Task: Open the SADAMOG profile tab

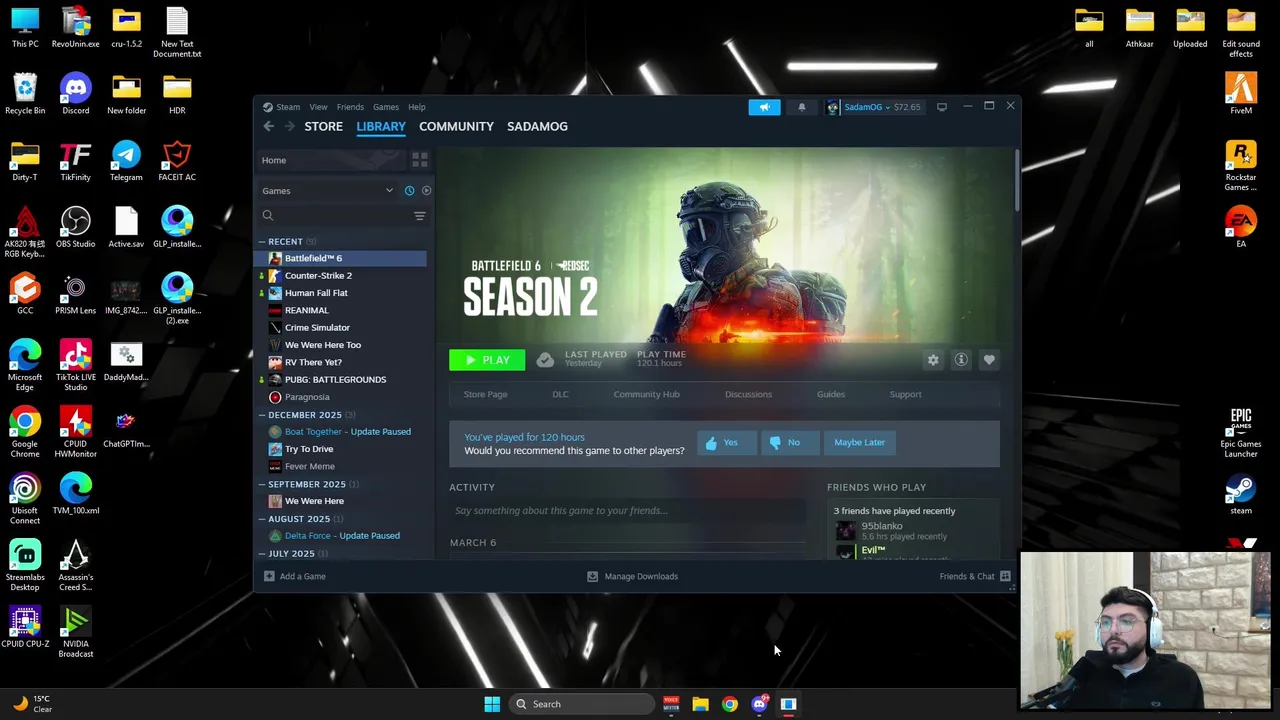Action: pyautogui.click(x=537, y=126)
